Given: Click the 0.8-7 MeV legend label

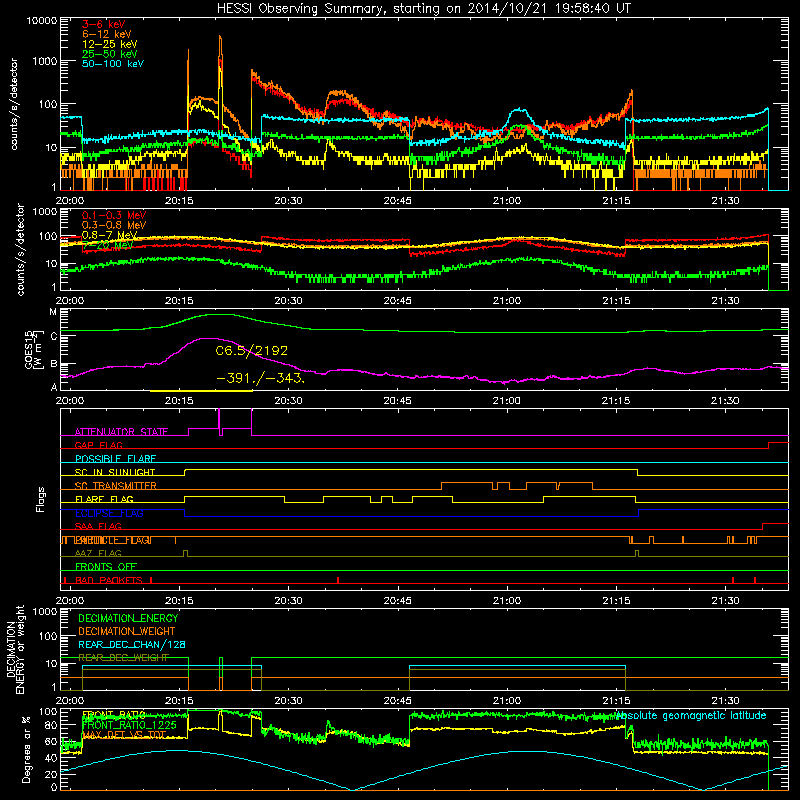Looking at the screenshot, I should (110, 235).
